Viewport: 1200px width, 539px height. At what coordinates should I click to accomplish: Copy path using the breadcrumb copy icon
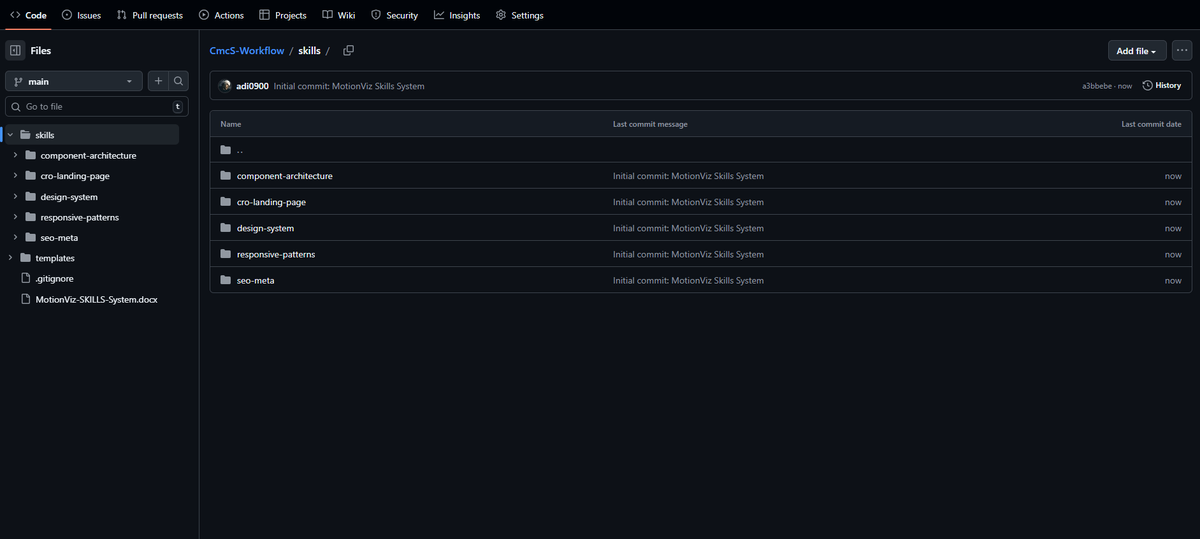[348, 50]
